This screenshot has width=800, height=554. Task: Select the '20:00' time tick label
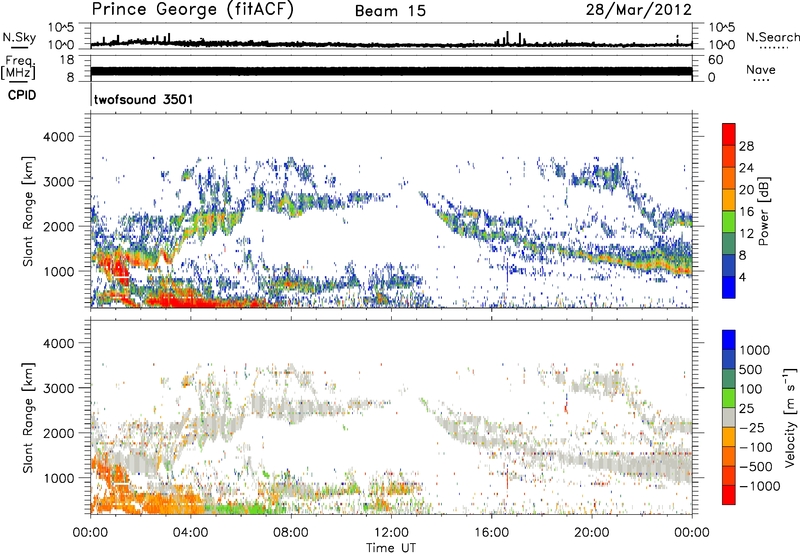point(591,533)
